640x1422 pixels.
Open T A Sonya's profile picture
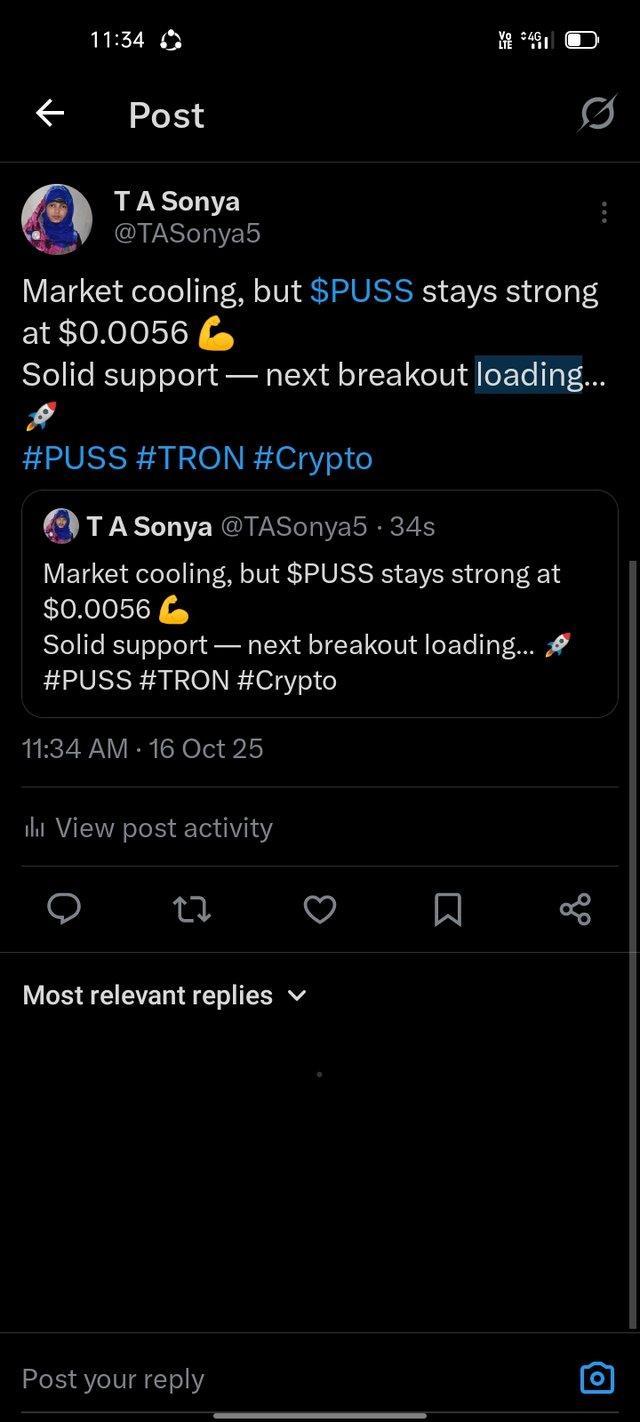[57, 219]
